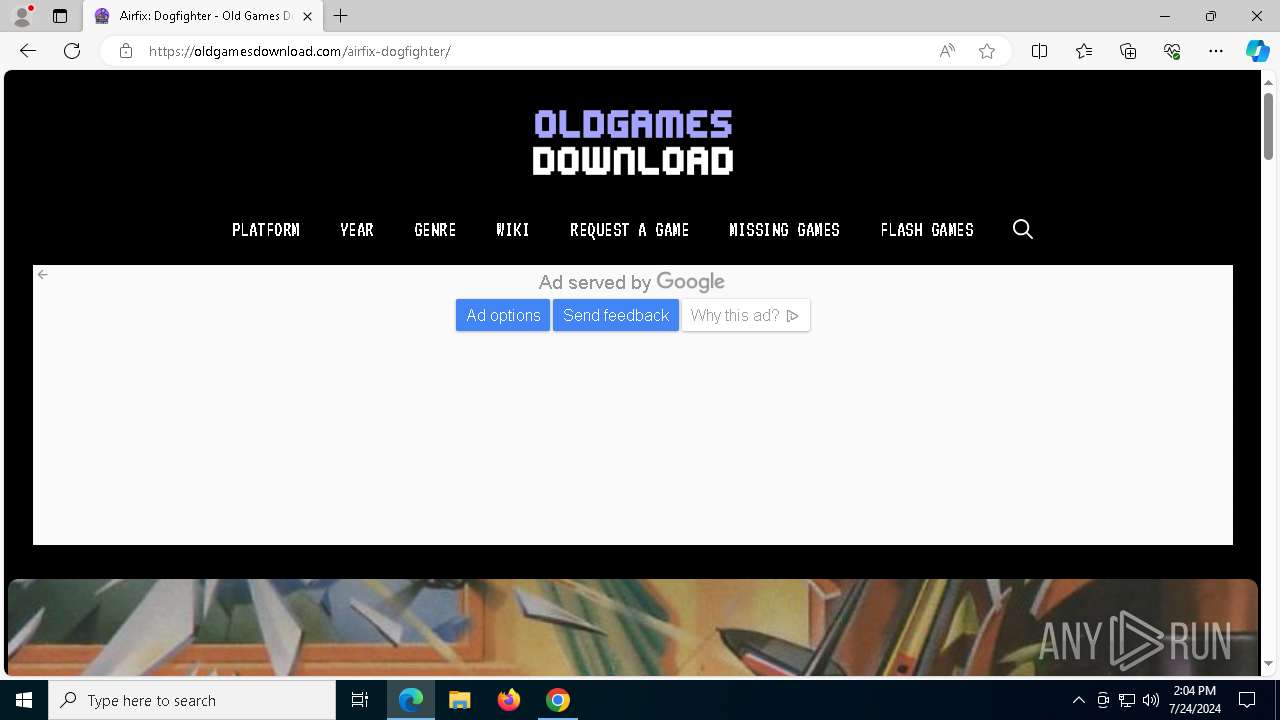
Task: Open File Explorer from taskbar
Action: pos(460,700)
